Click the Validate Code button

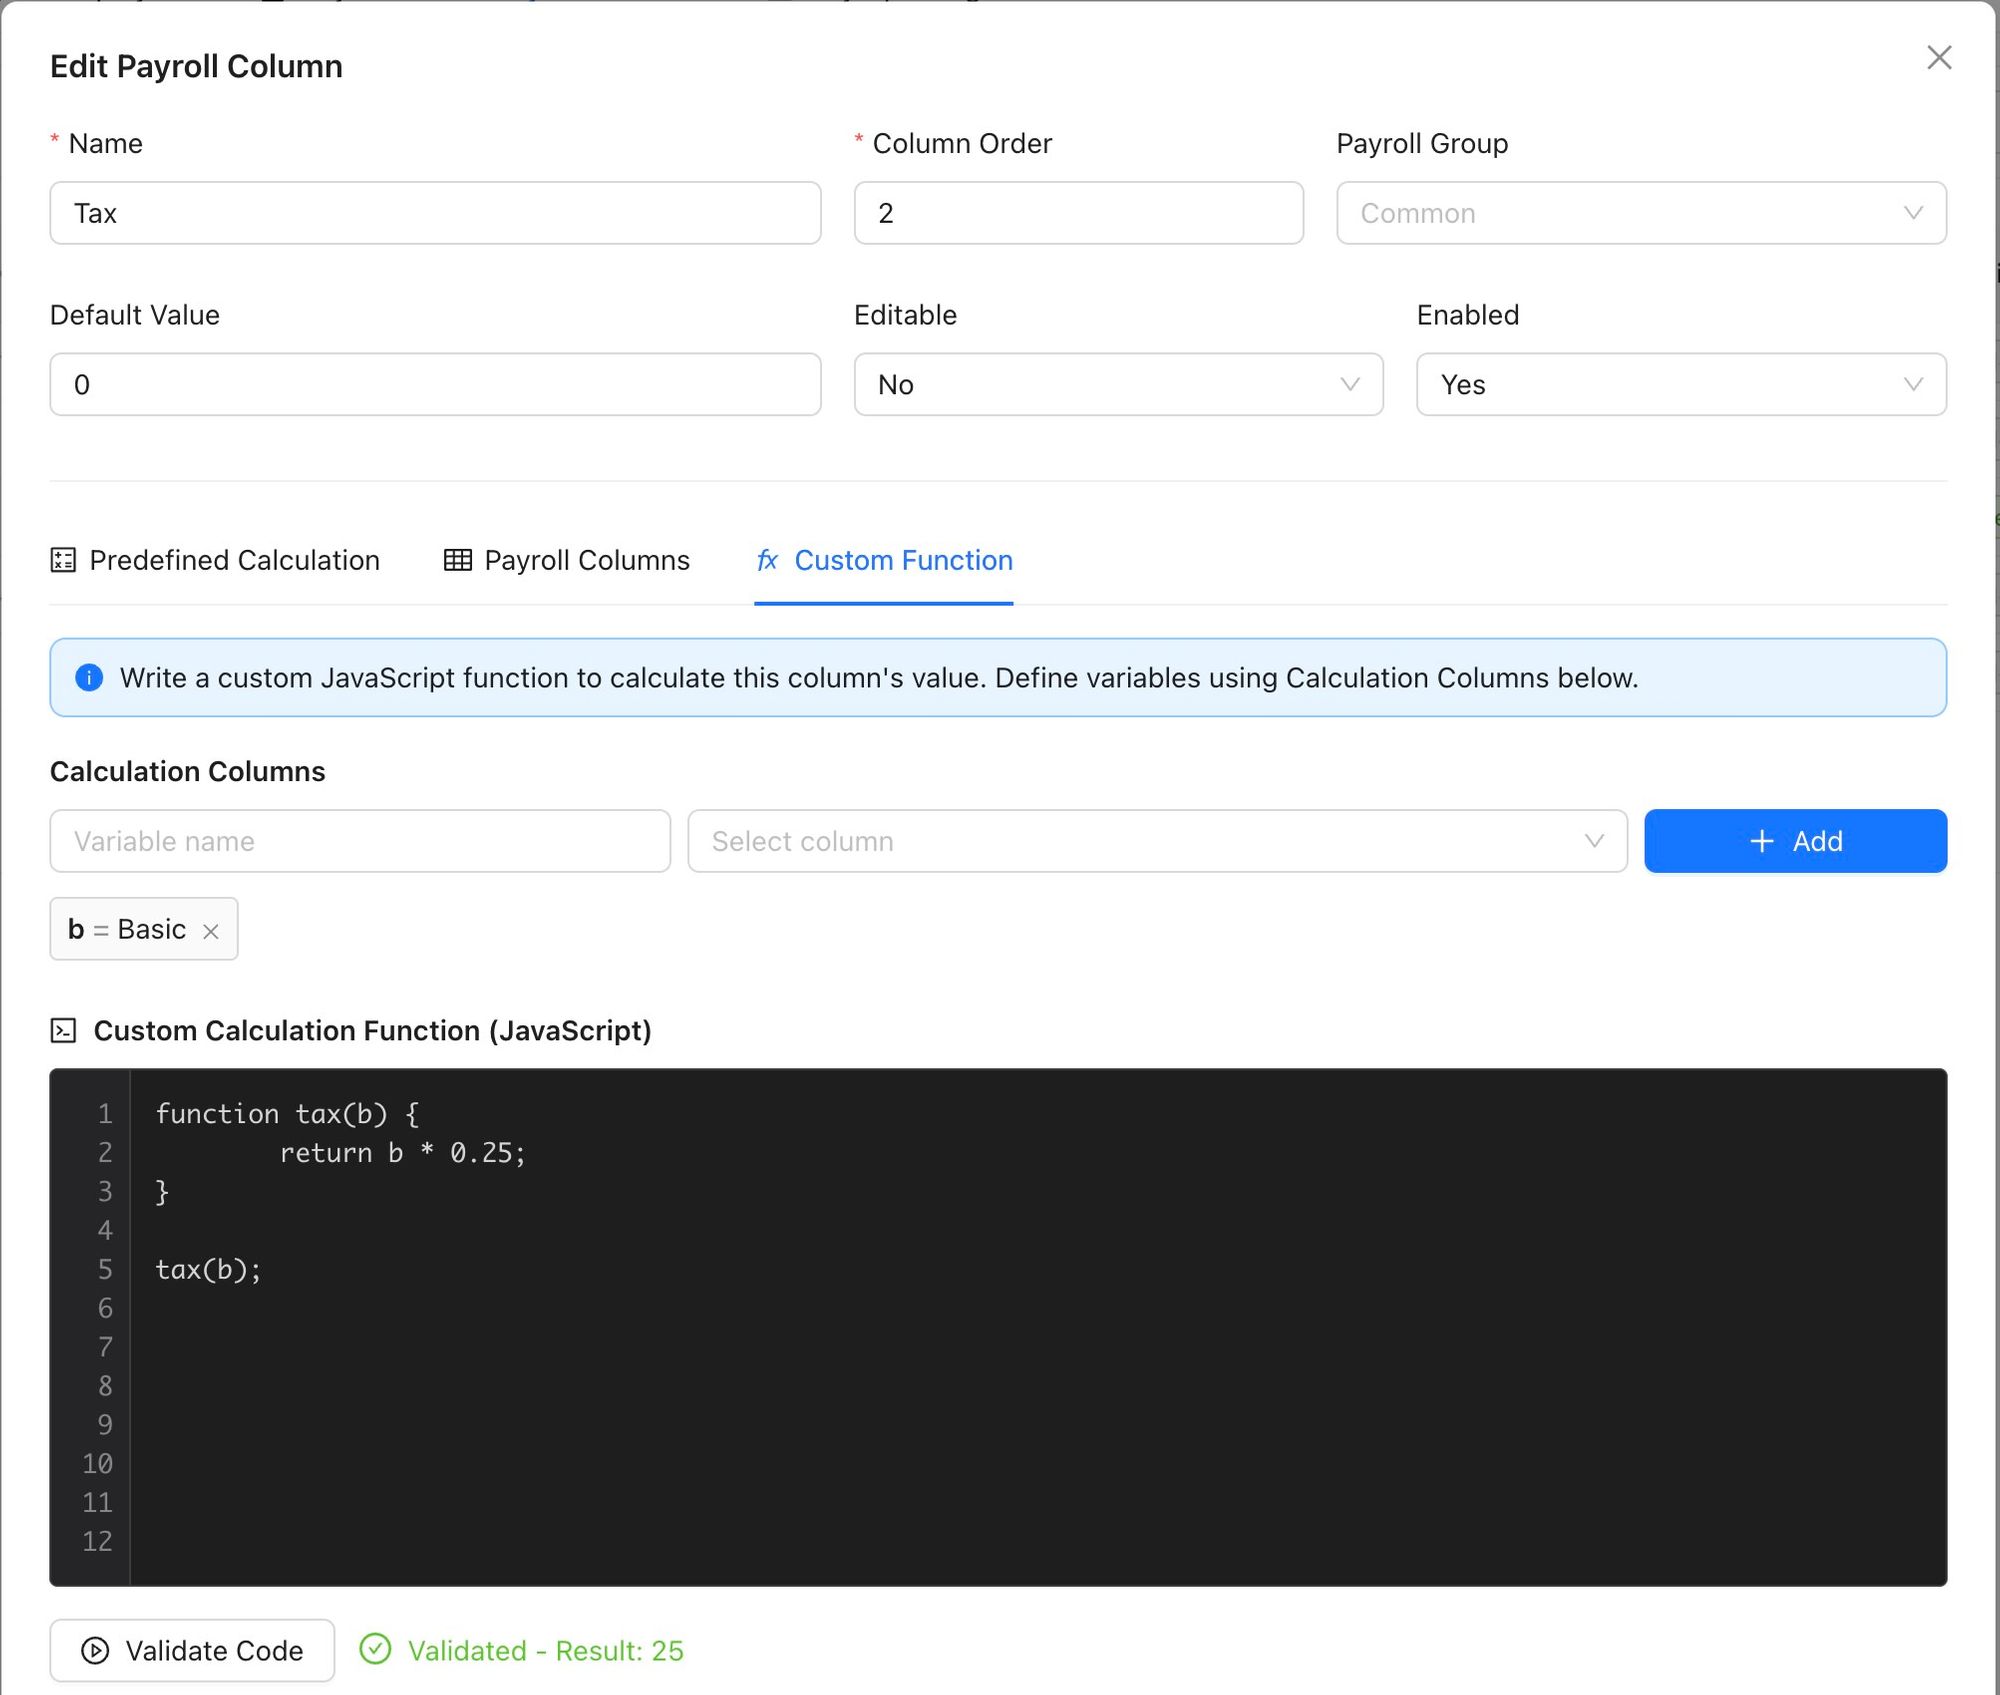(x=192, y=1650)
